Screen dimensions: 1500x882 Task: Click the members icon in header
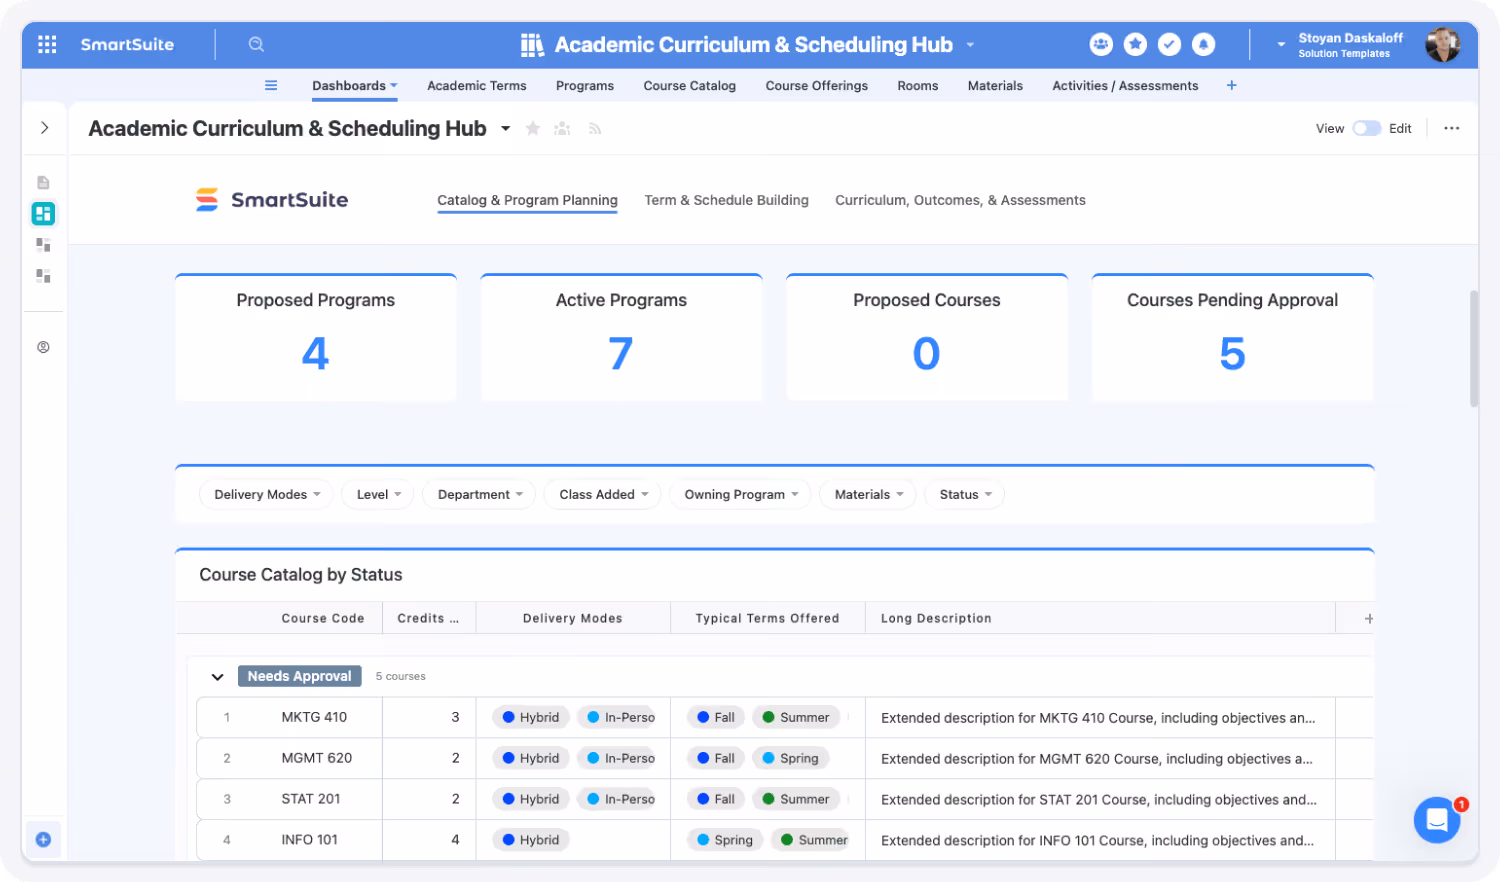pyautogui.click(x=1101, y=44)
